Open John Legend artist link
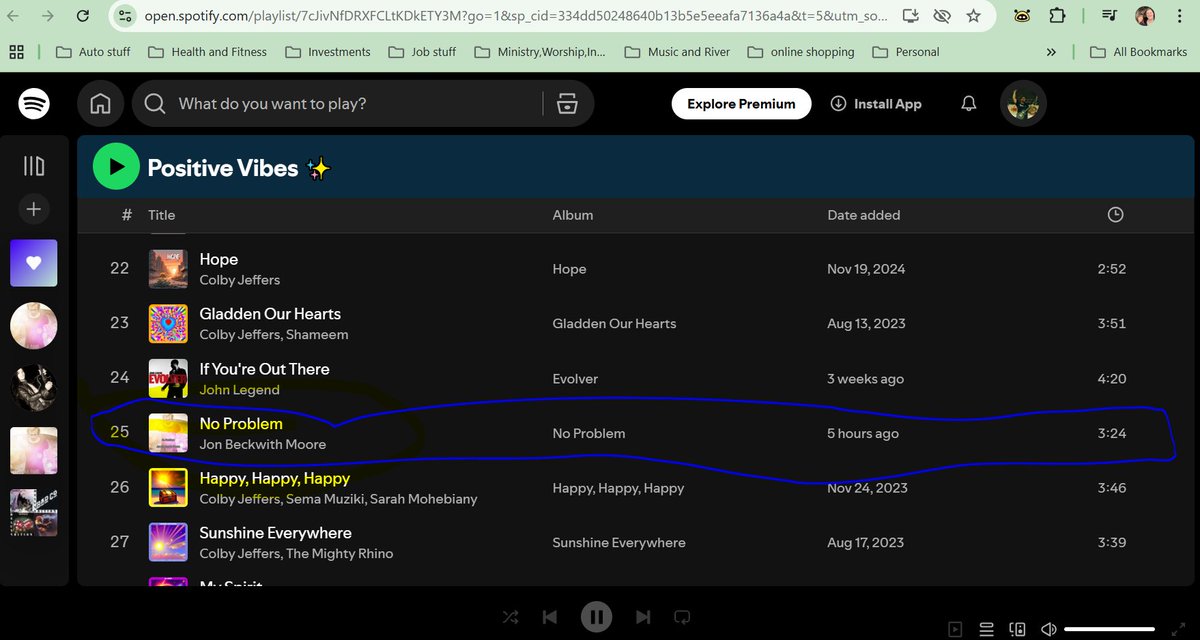The width and height of the screenshot is (1200, 640). (x=239, y=390)
